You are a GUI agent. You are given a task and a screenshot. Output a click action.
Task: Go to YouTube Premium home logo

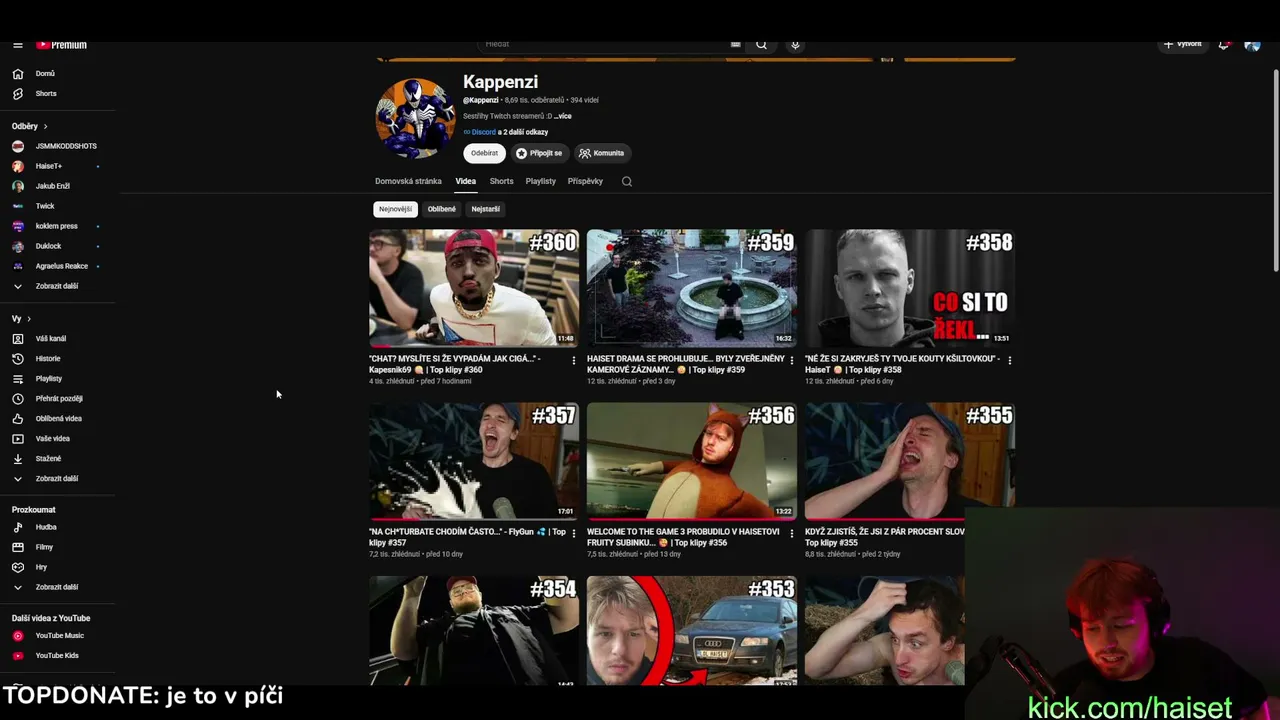click(62, 45)
